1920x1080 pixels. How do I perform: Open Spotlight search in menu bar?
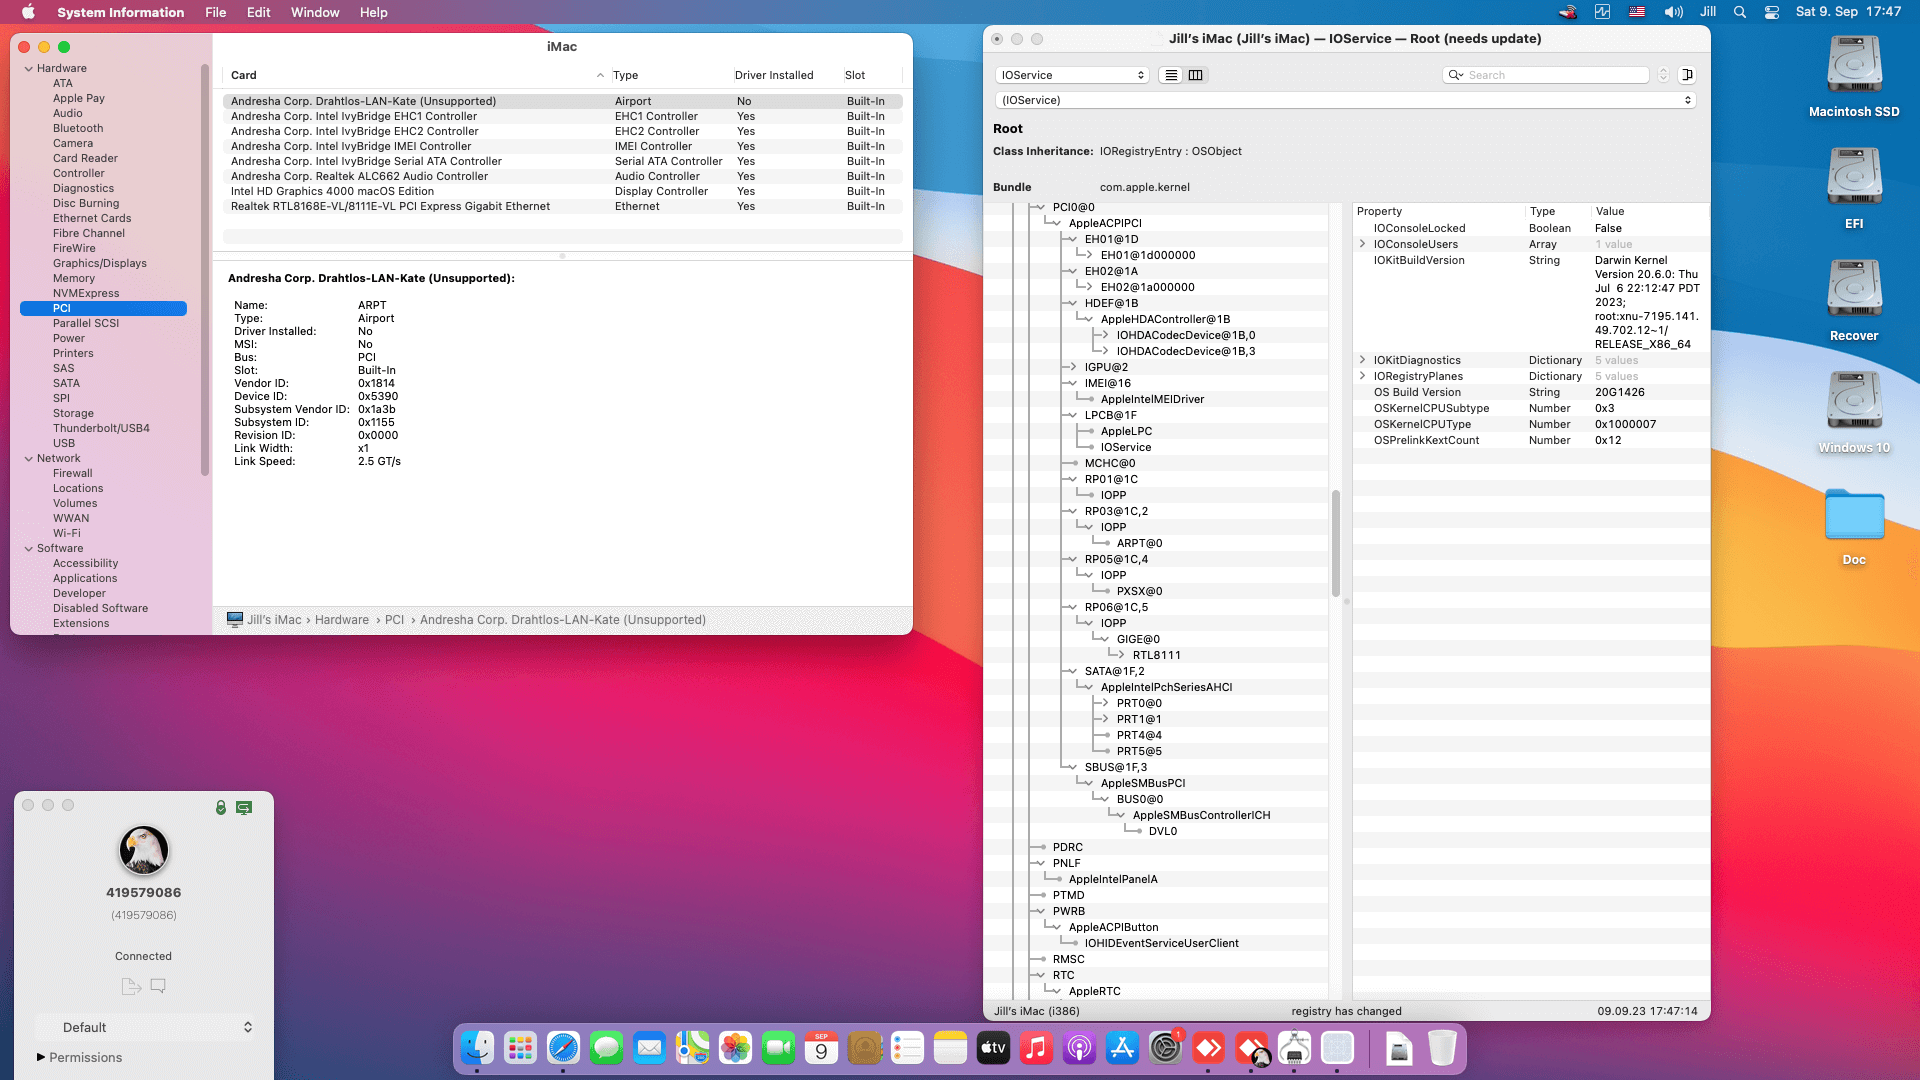click(x=1740, y=12)
